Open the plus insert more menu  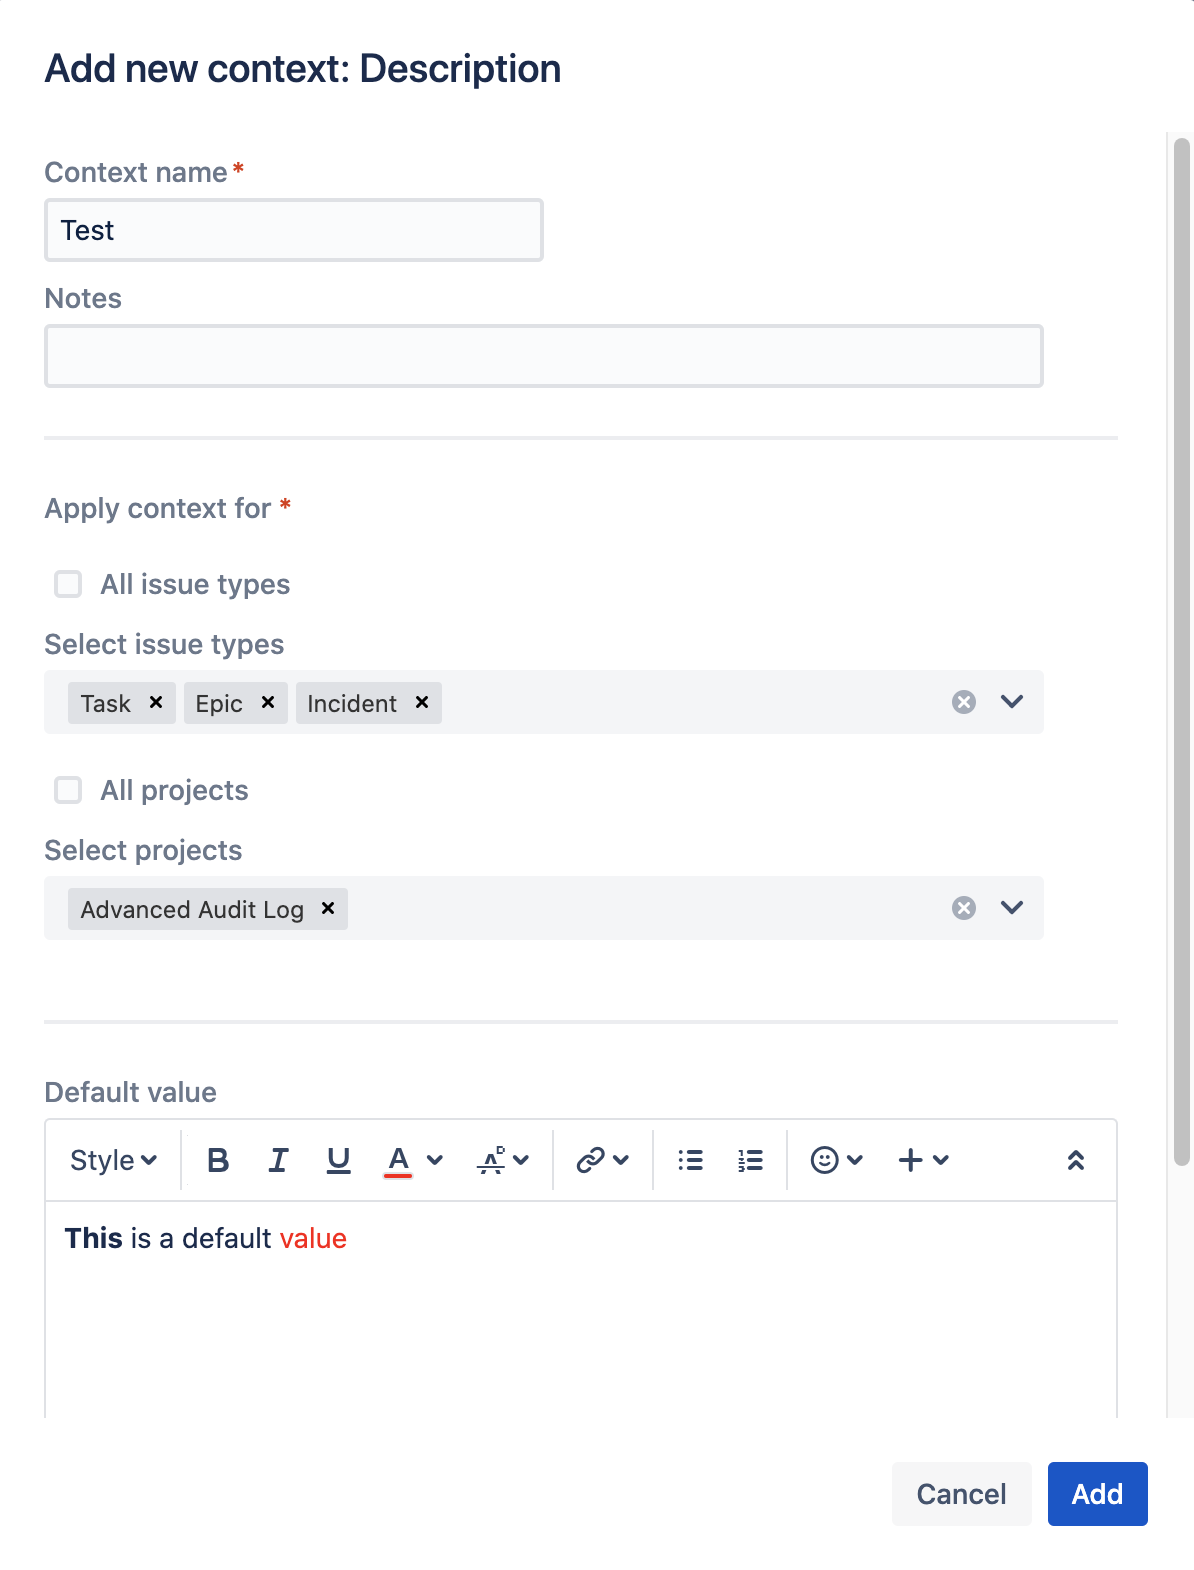coord(922,1160)
